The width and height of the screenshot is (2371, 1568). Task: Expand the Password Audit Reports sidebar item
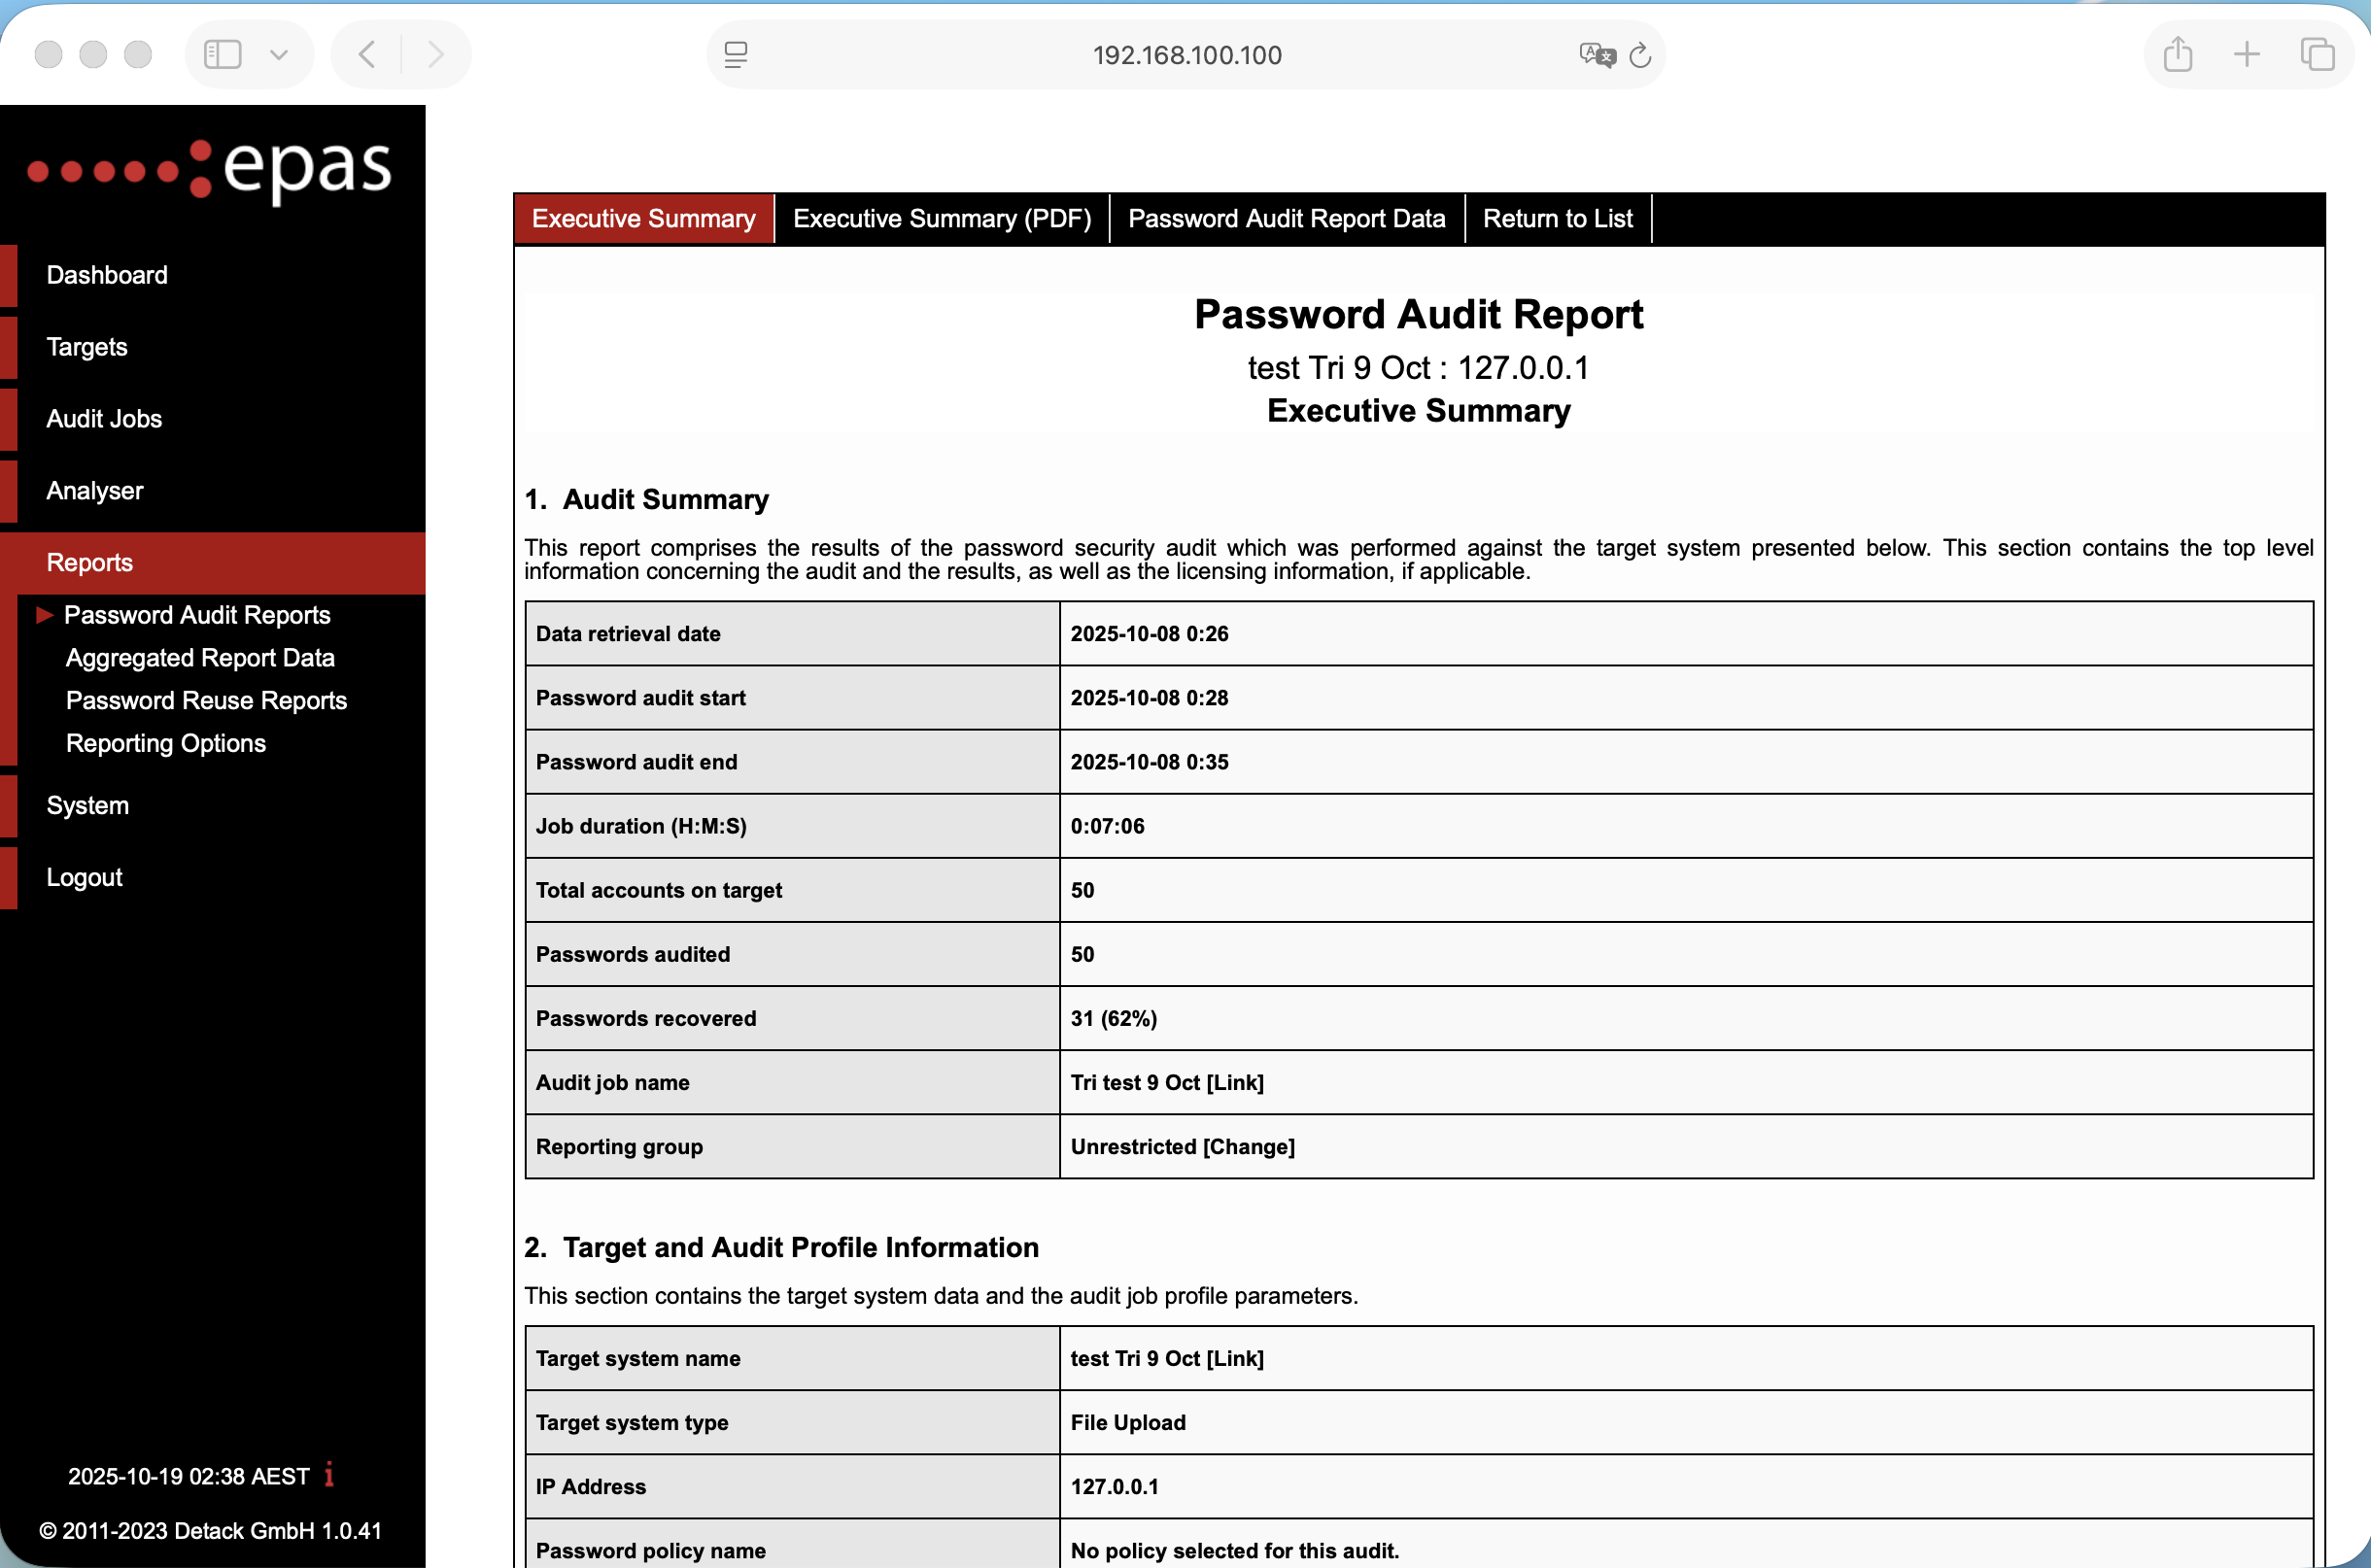[197, 615]
